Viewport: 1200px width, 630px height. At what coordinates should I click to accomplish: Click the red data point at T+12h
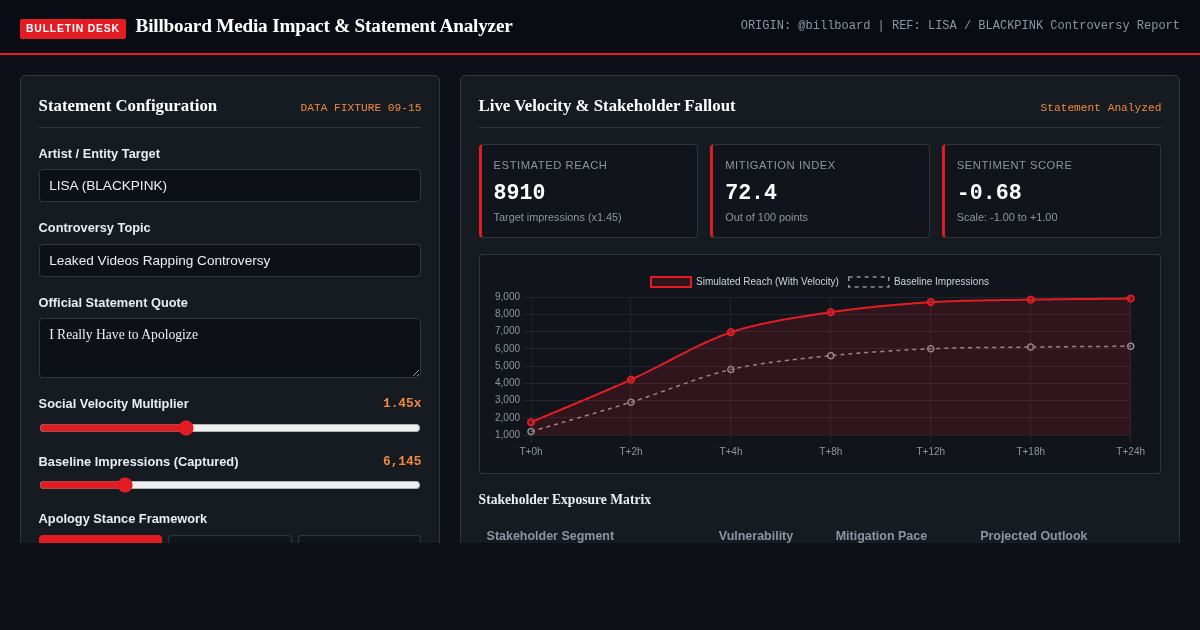tap(931, 302)
